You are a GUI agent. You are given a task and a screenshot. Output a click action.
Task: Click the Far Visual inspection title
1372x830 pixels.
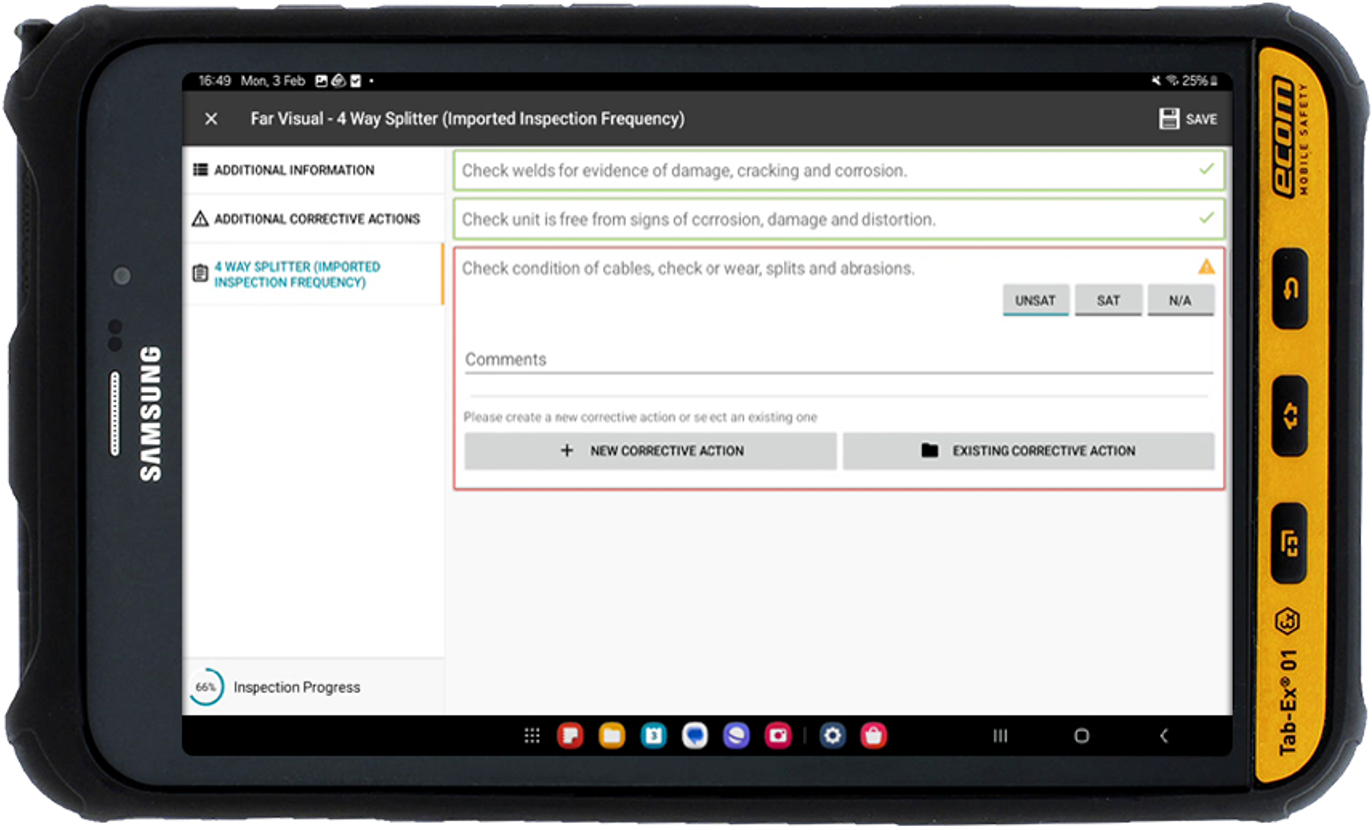pos(468,119)
